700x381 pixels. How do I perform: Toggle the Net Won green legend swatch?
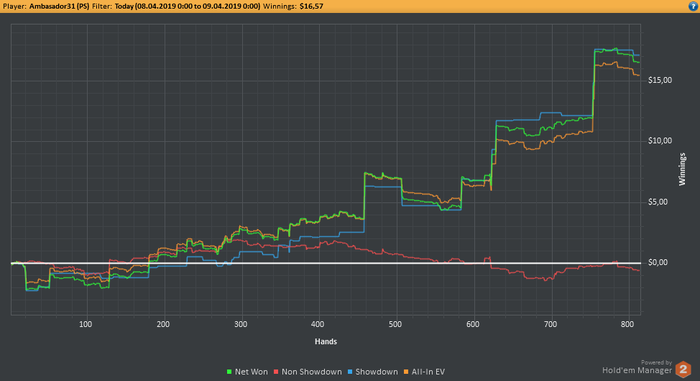coord(229,372)
